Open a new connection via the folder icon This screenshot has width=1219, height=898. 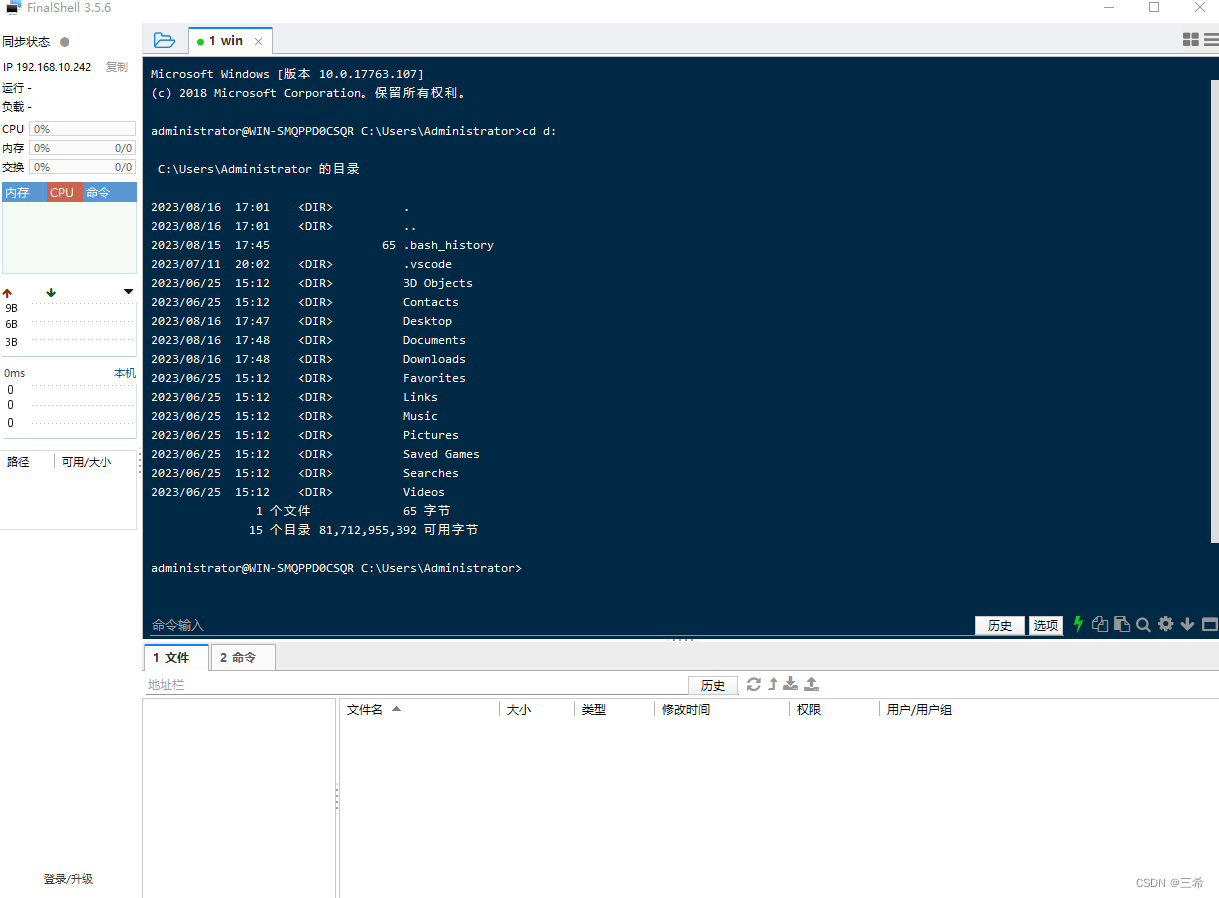coord(164,39)
